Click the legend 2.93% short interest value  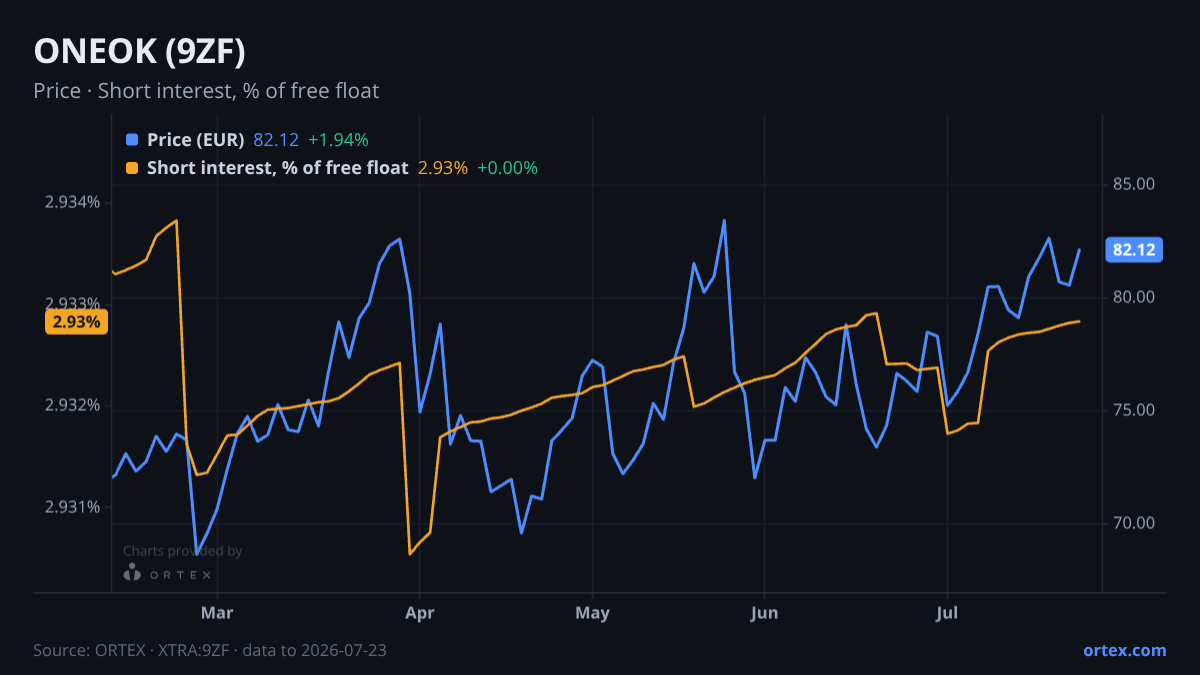pyautogui.click(x=442, y=168)
